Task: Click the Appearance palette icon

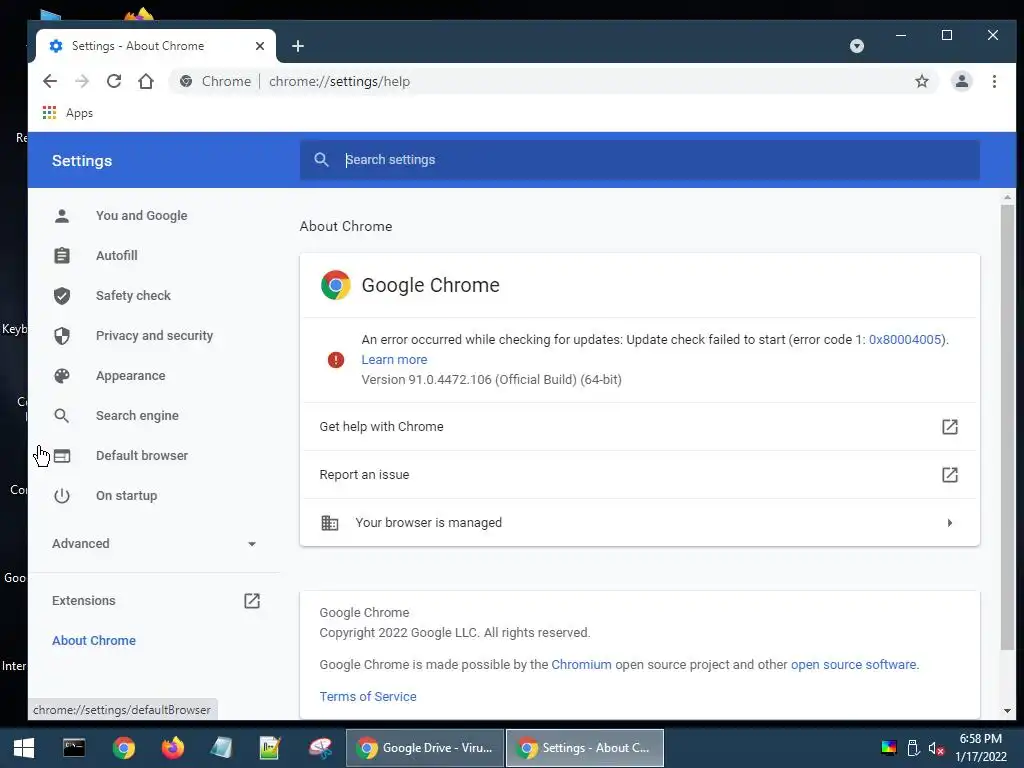Action: click(x=62, y=376)
